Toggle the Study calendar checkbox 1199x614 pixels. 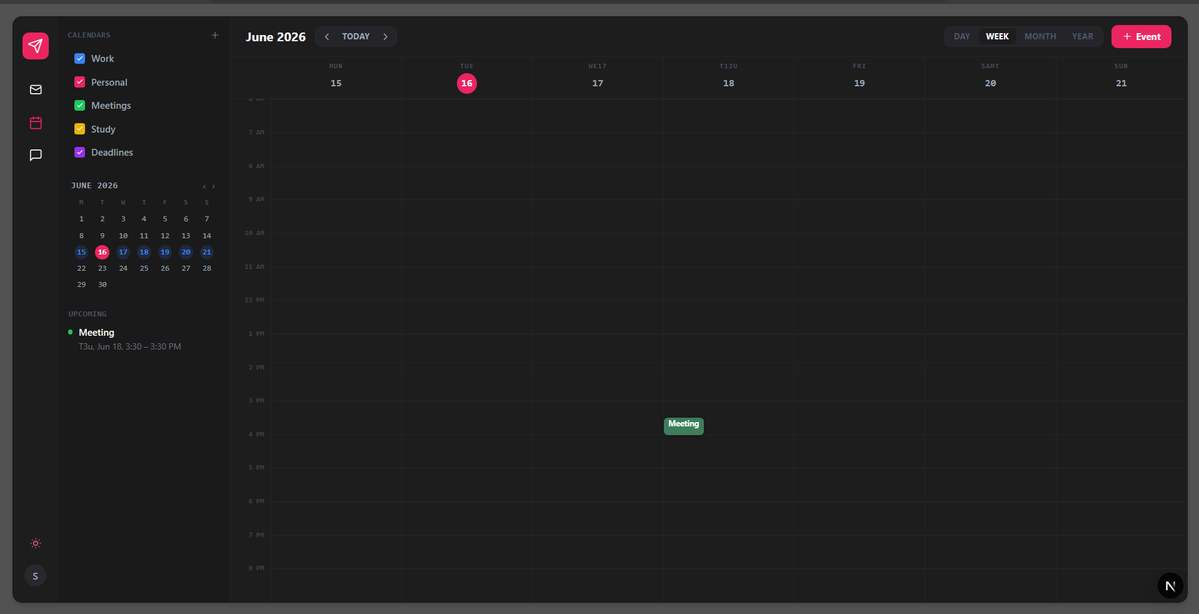(80, 129)
